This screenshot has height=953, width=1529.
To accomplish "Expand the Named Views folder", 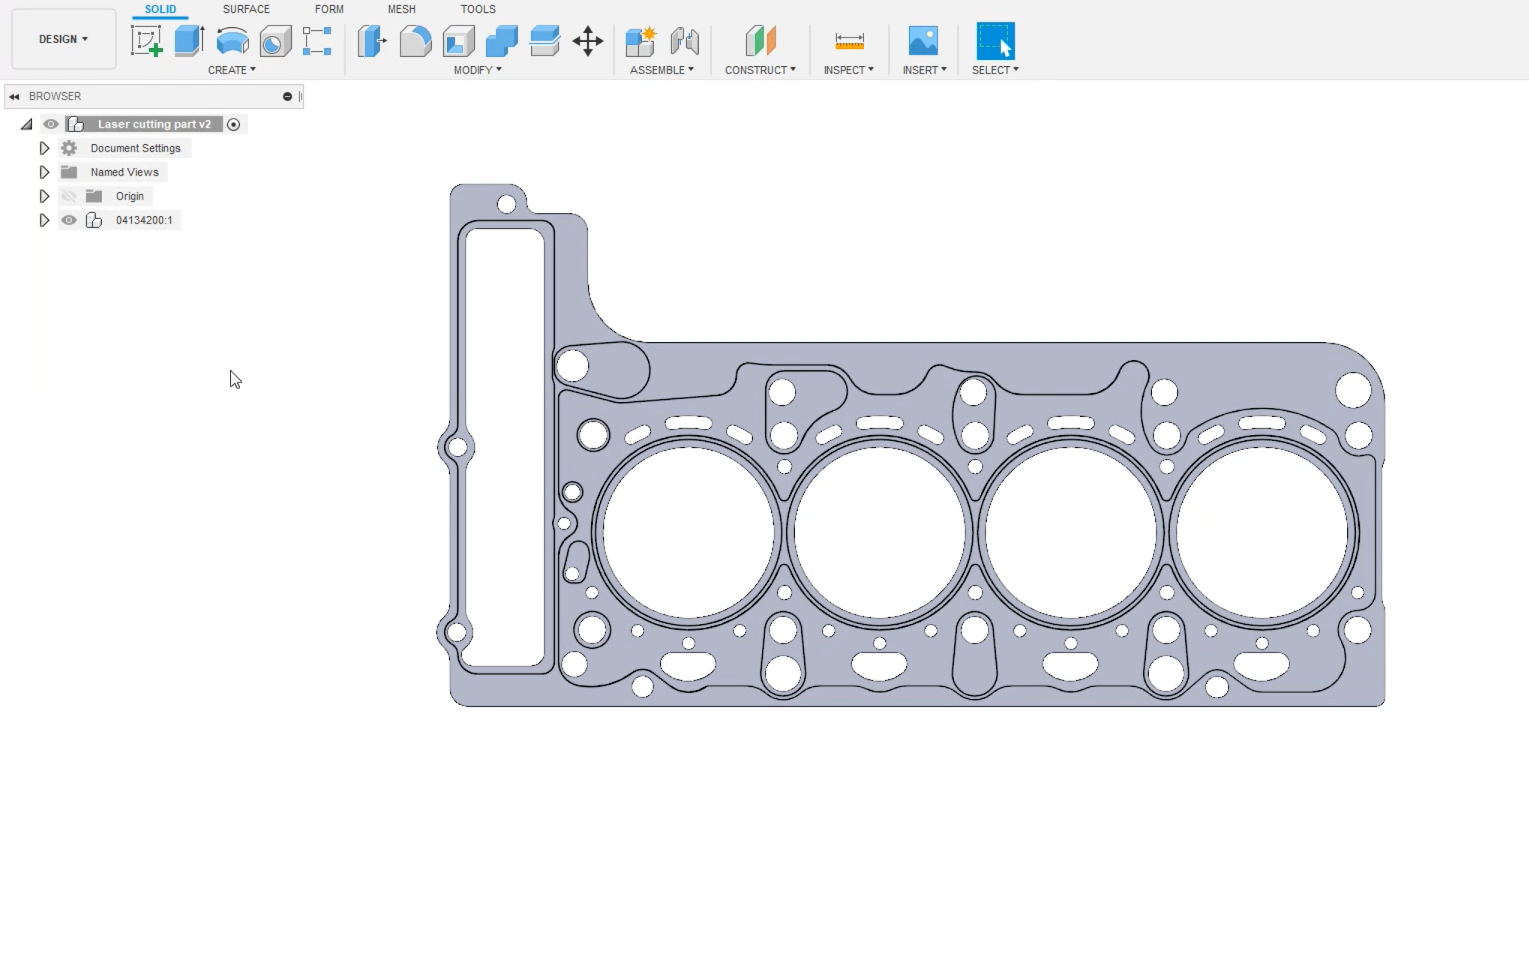I will click(x=43, y=171).
